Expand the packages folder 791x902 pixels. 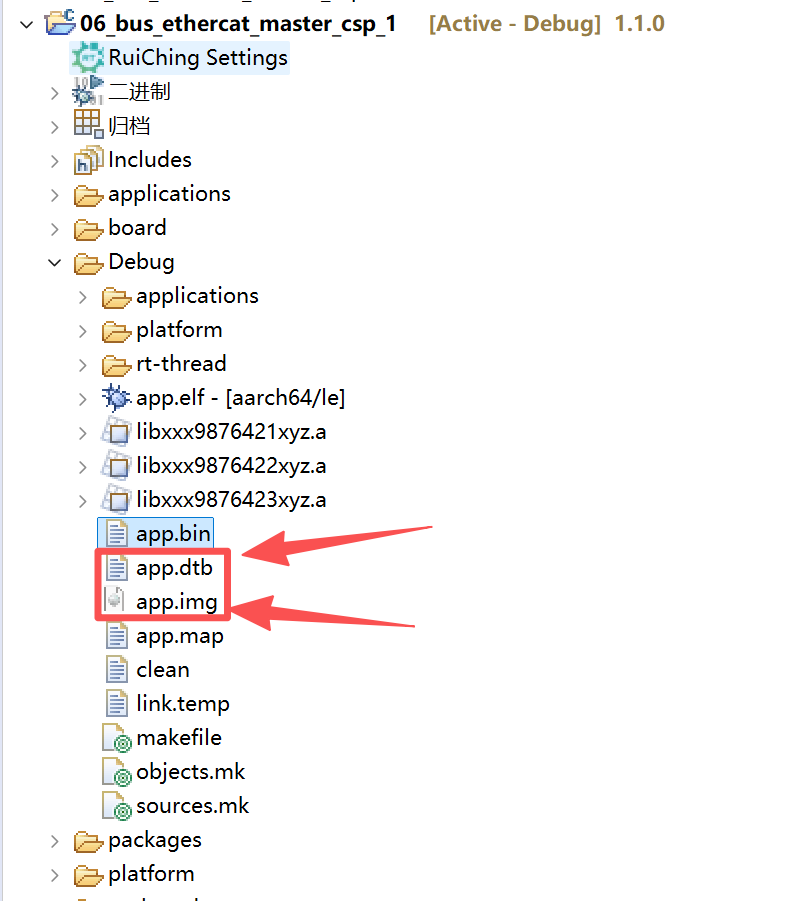pos(55,842)
